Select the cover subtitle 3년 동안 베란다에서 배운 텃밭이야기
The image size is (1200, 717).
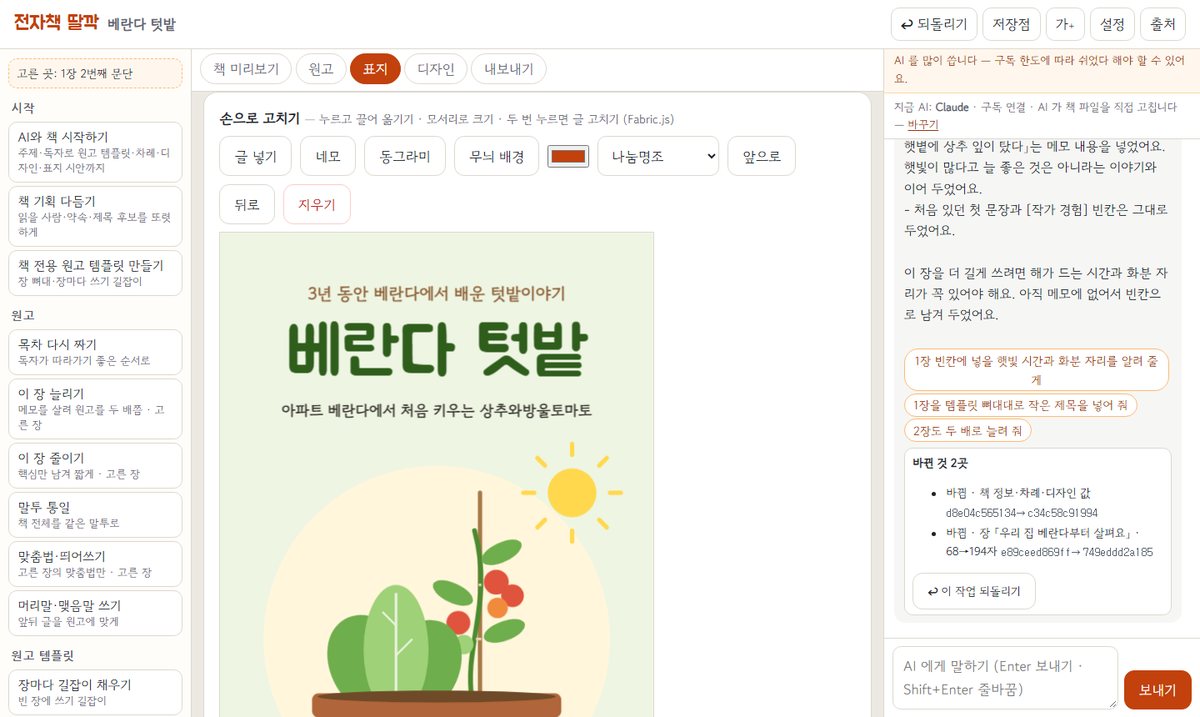pyautogui.click(x=437, y=294)
